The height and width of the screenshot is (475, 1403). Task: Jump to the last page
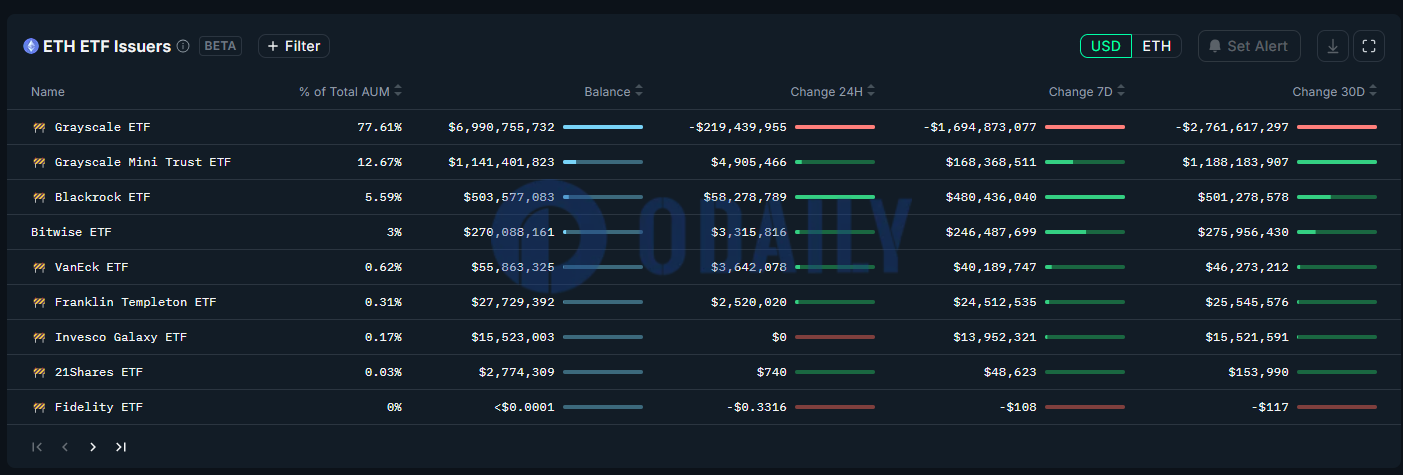tap(121, 447)
